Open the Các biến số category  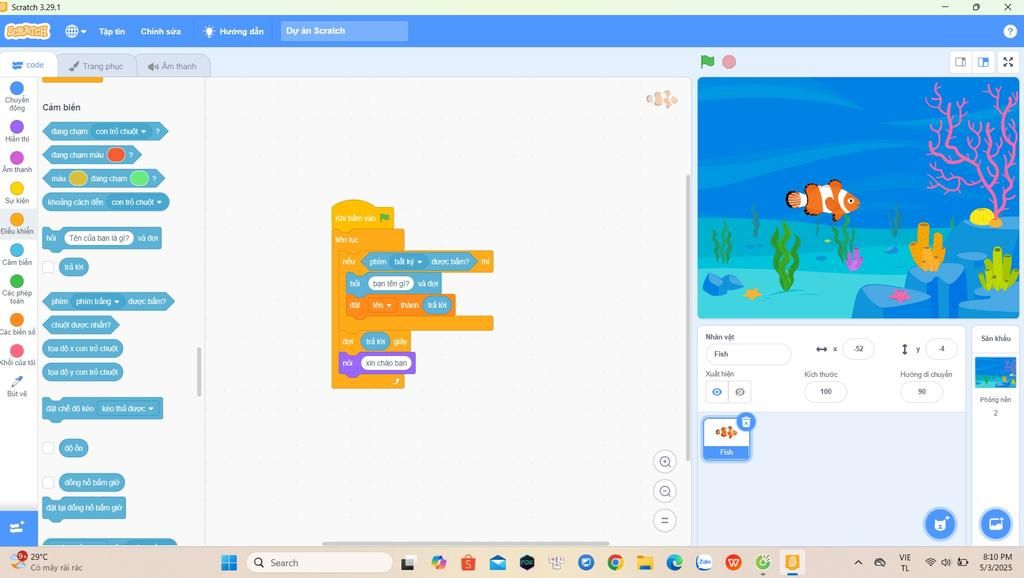[x=17, y=325]
